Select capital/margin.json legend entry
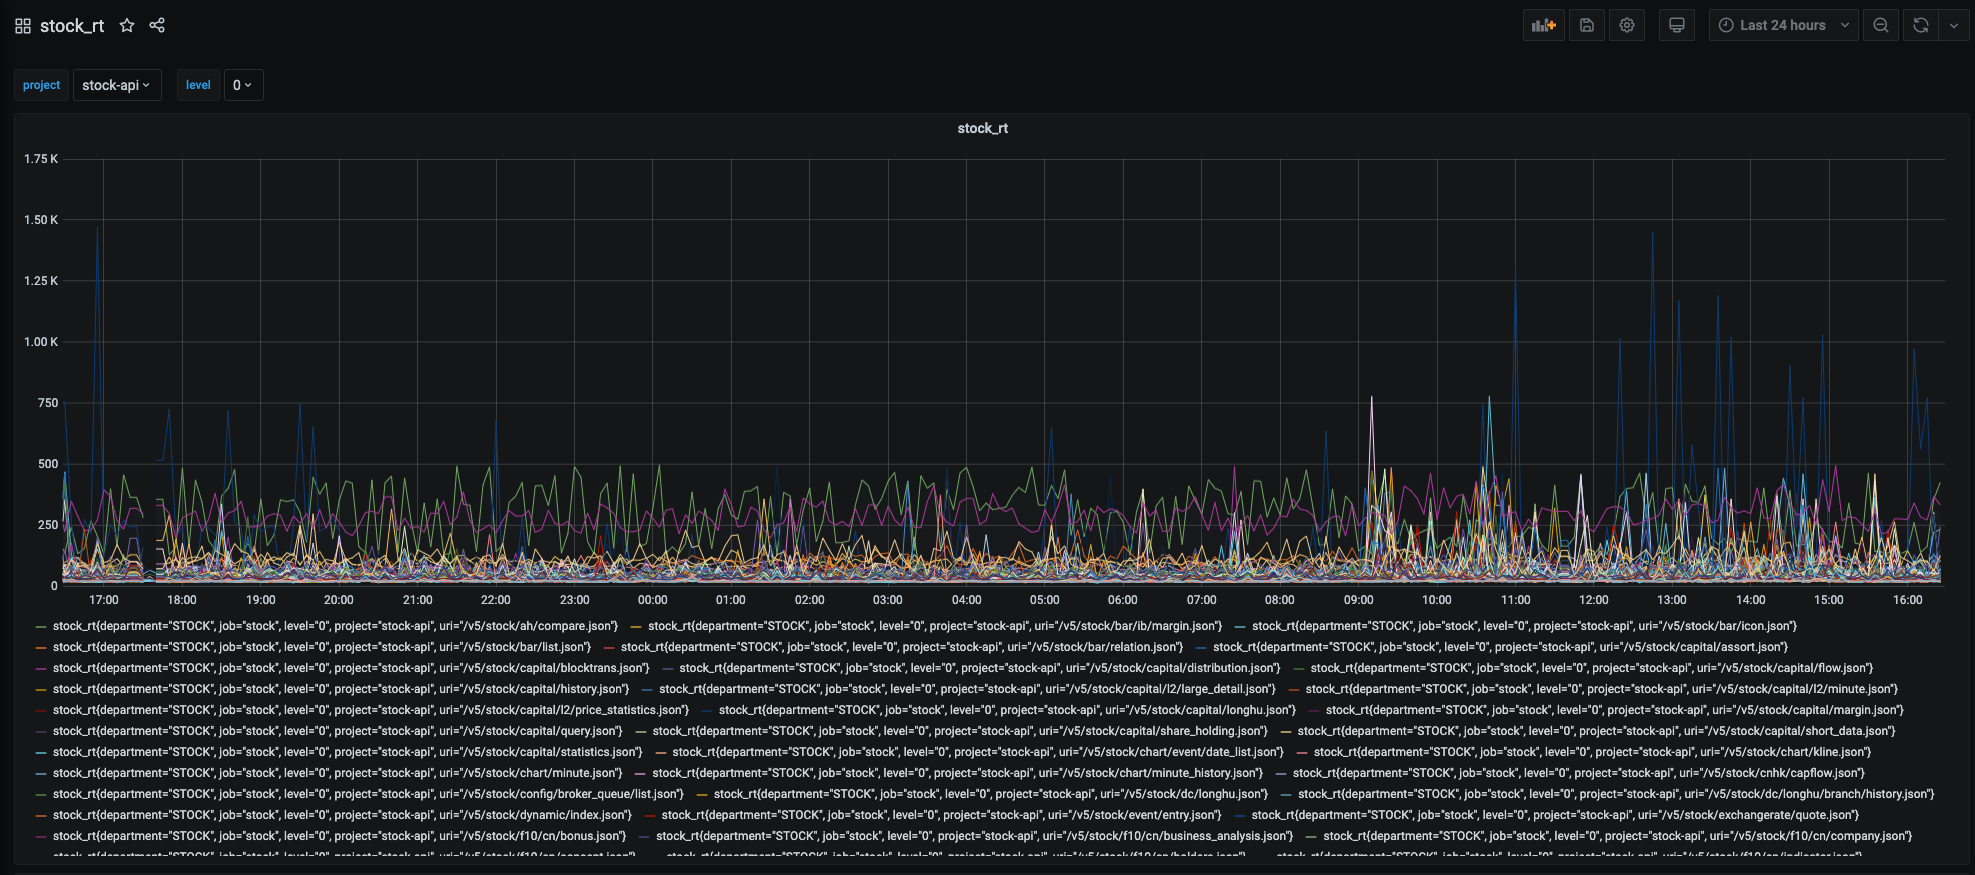1975x875 pixels. 1615,710
